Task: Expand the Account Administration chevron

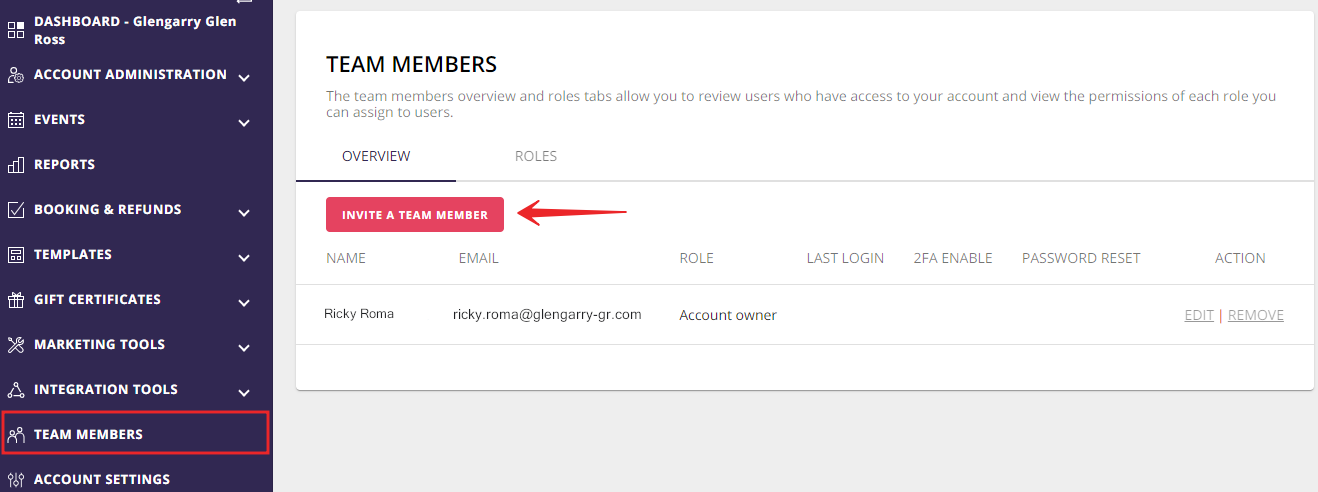Action: (244, 78)
